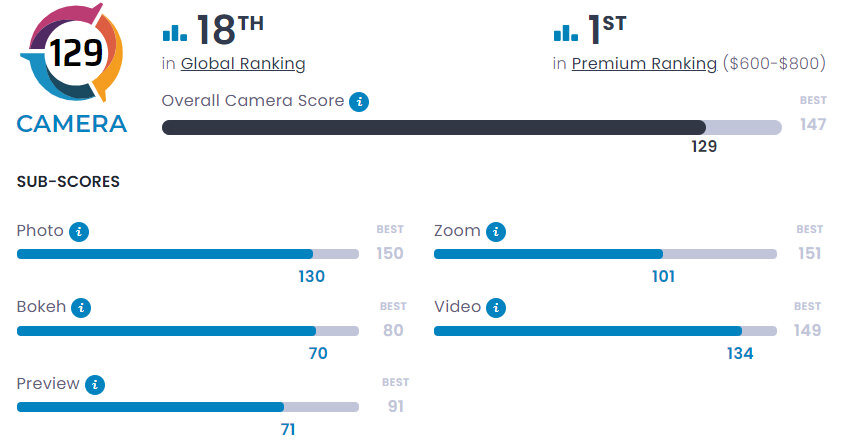
Task: Select the Preview score bar
Action: point(187,407)
